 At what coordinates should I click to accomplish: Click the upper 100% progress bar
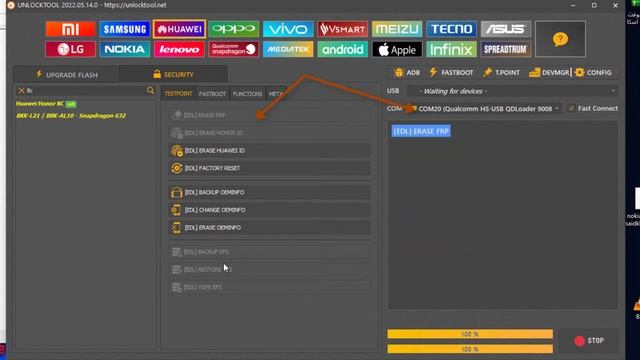click(x=470, y=334)
